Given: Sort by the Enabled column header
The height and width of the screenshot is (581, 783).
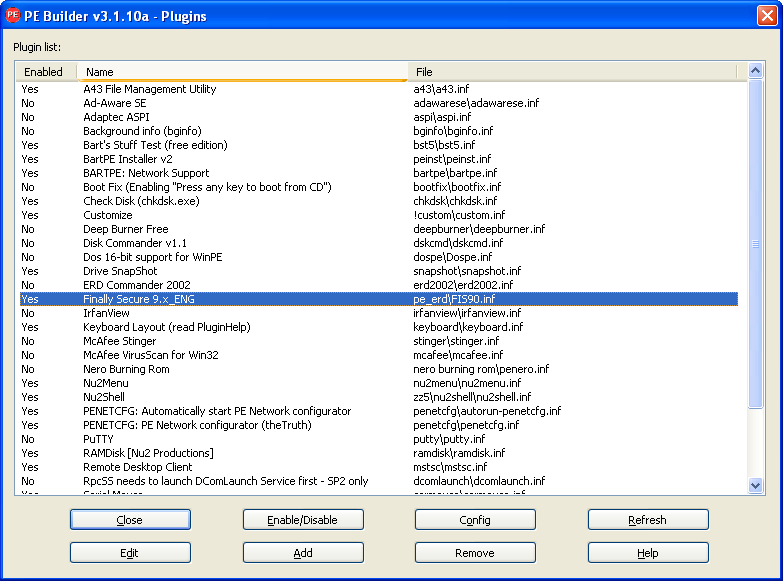Looking at the screenshot, I should (45, 72).
